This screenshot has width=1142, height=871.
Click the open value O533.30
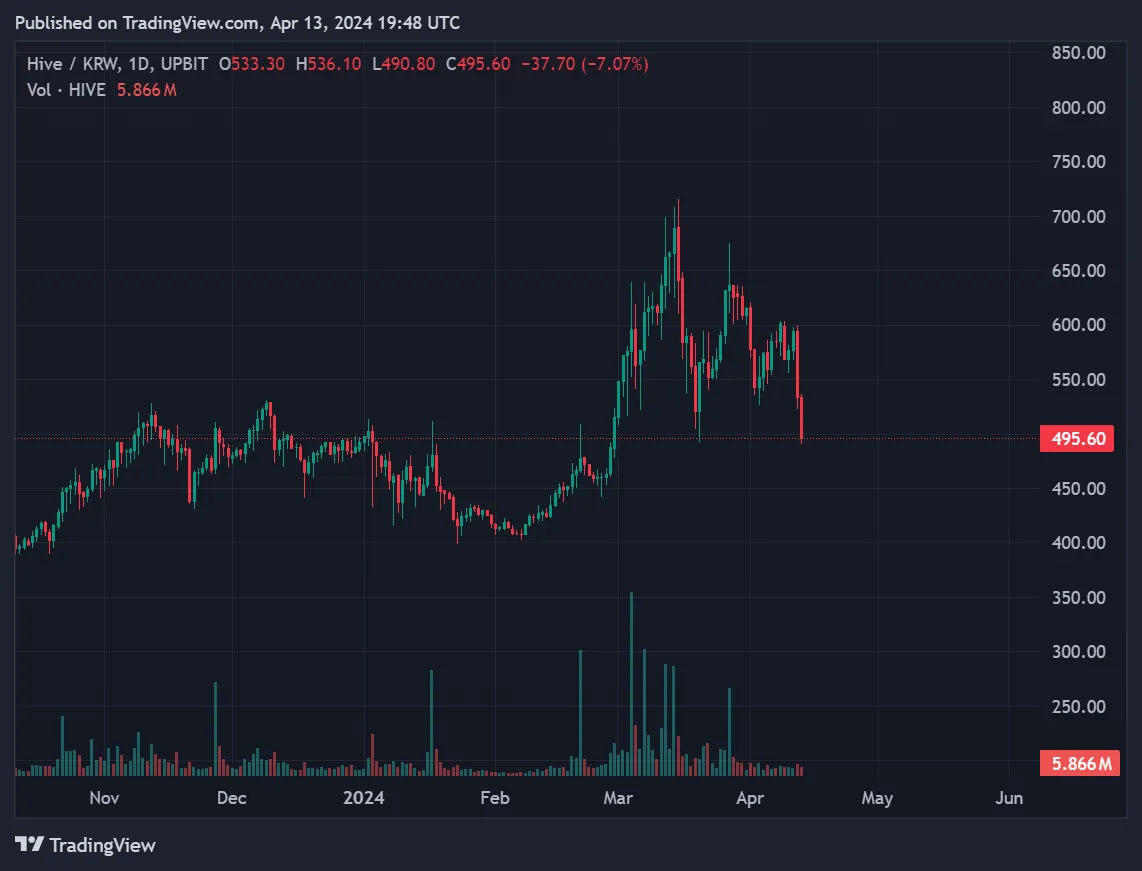(x=252, y=64)
